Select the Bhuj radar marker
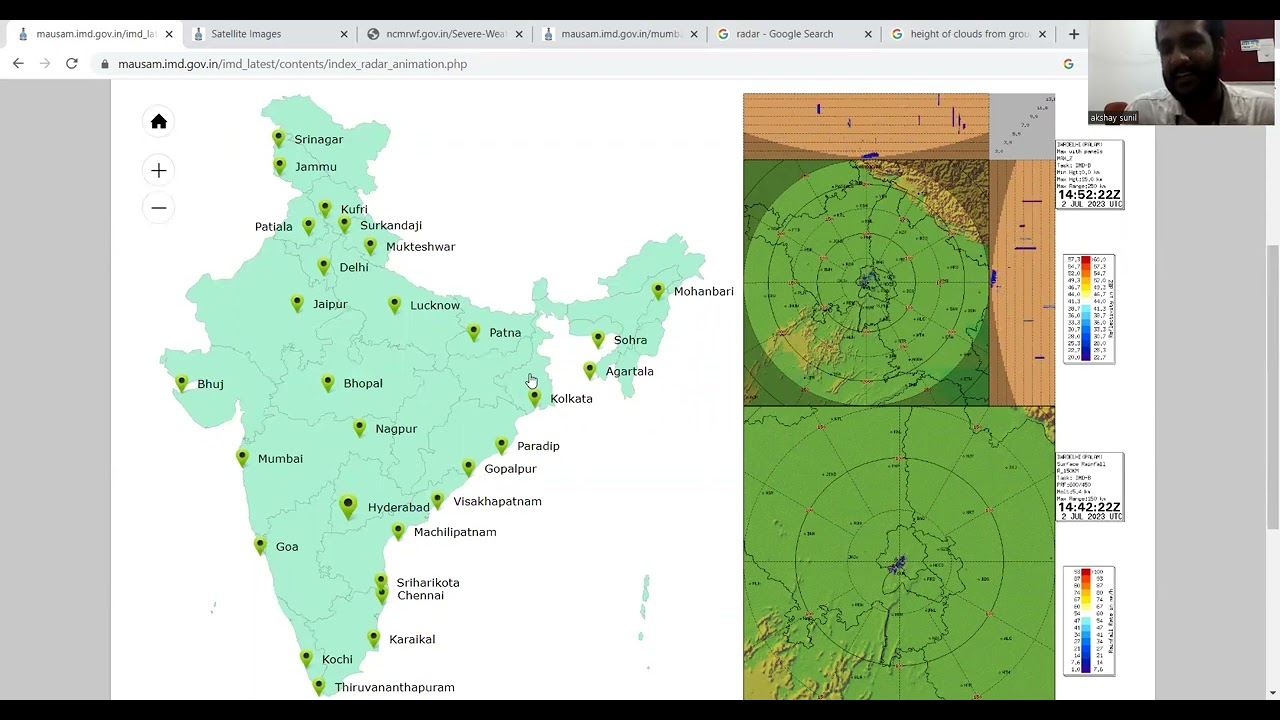 pos(181,383)
